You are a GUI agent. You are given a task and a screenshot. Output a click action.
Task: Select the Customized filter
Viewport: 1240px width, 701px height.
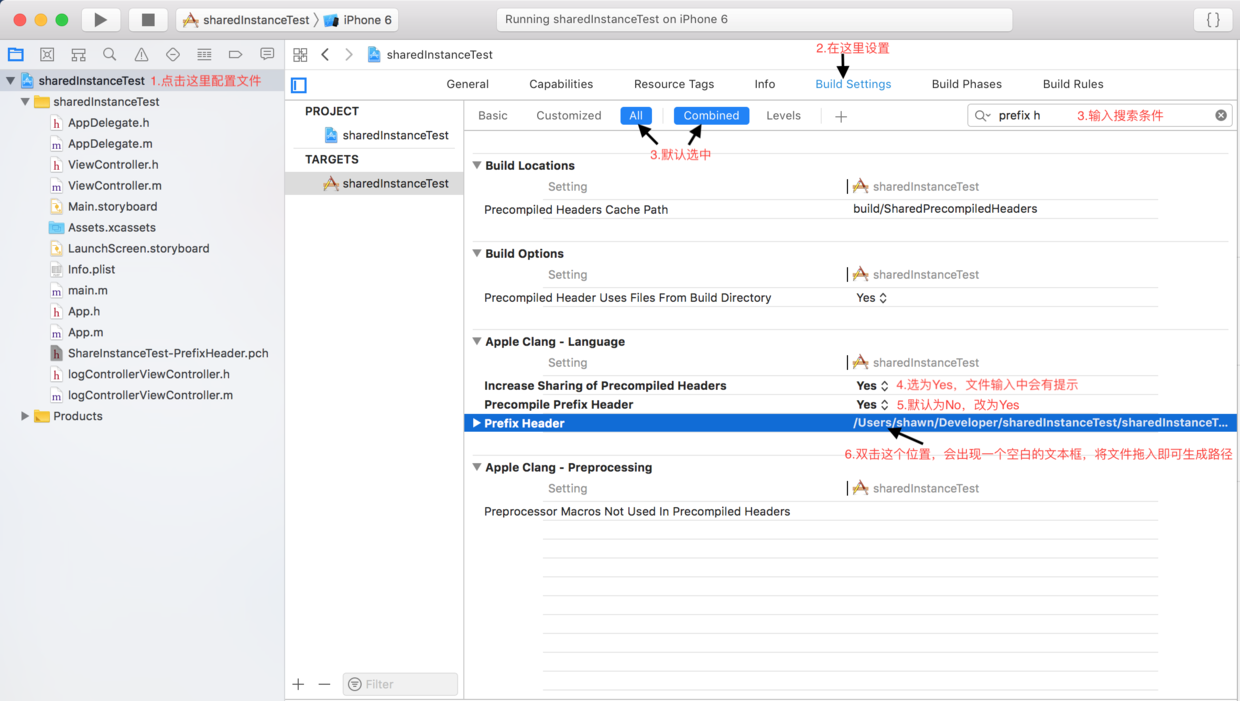tap(569, 116)
